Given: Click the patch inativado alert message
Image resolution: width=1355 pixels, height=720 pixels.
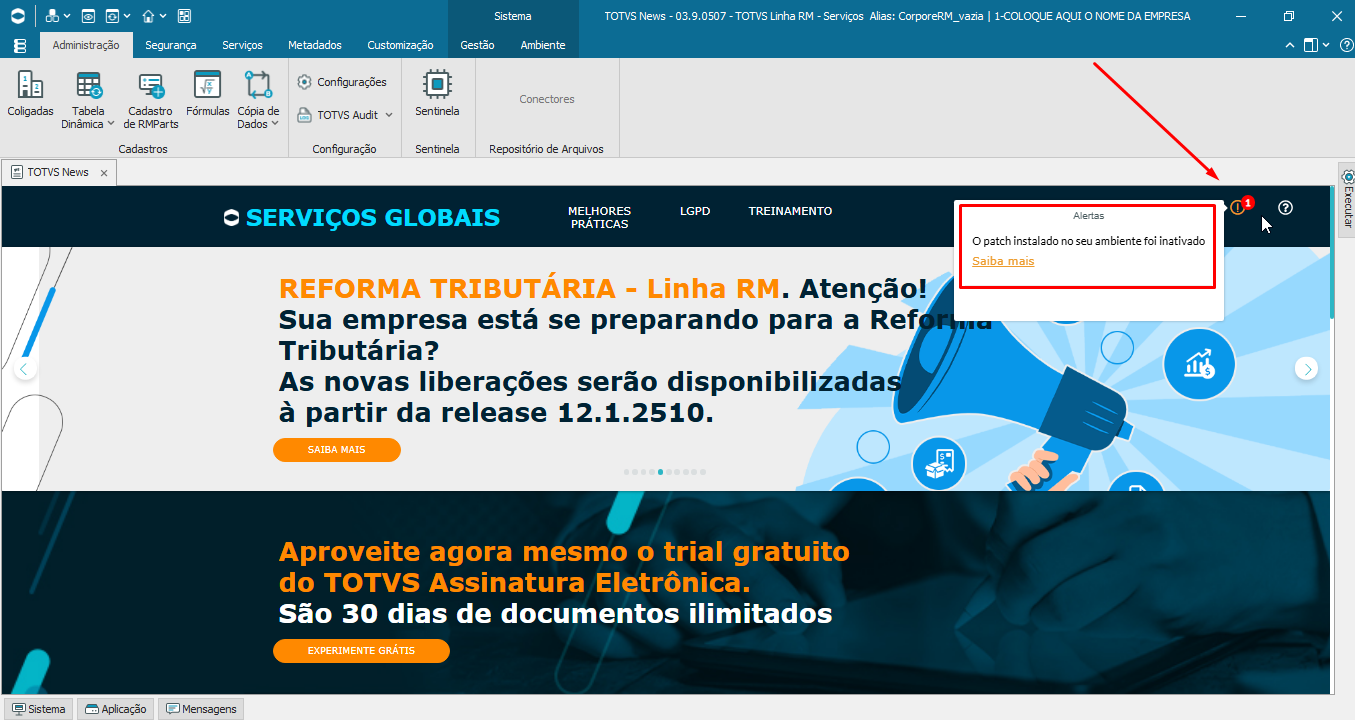Looking at the screenshot, I should pos(1088,241).
